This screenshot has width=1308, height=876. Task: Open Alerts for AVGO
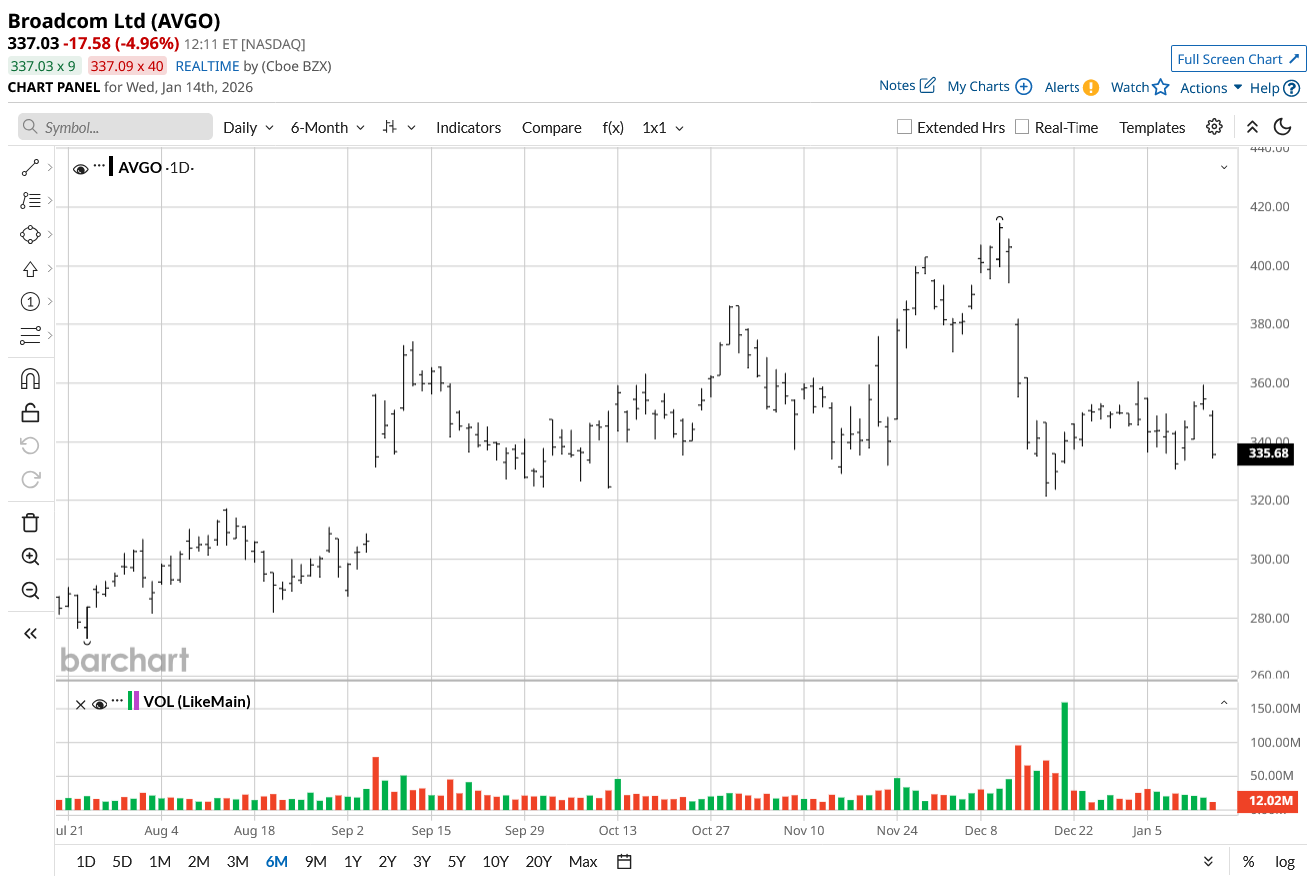[1072, 87]
